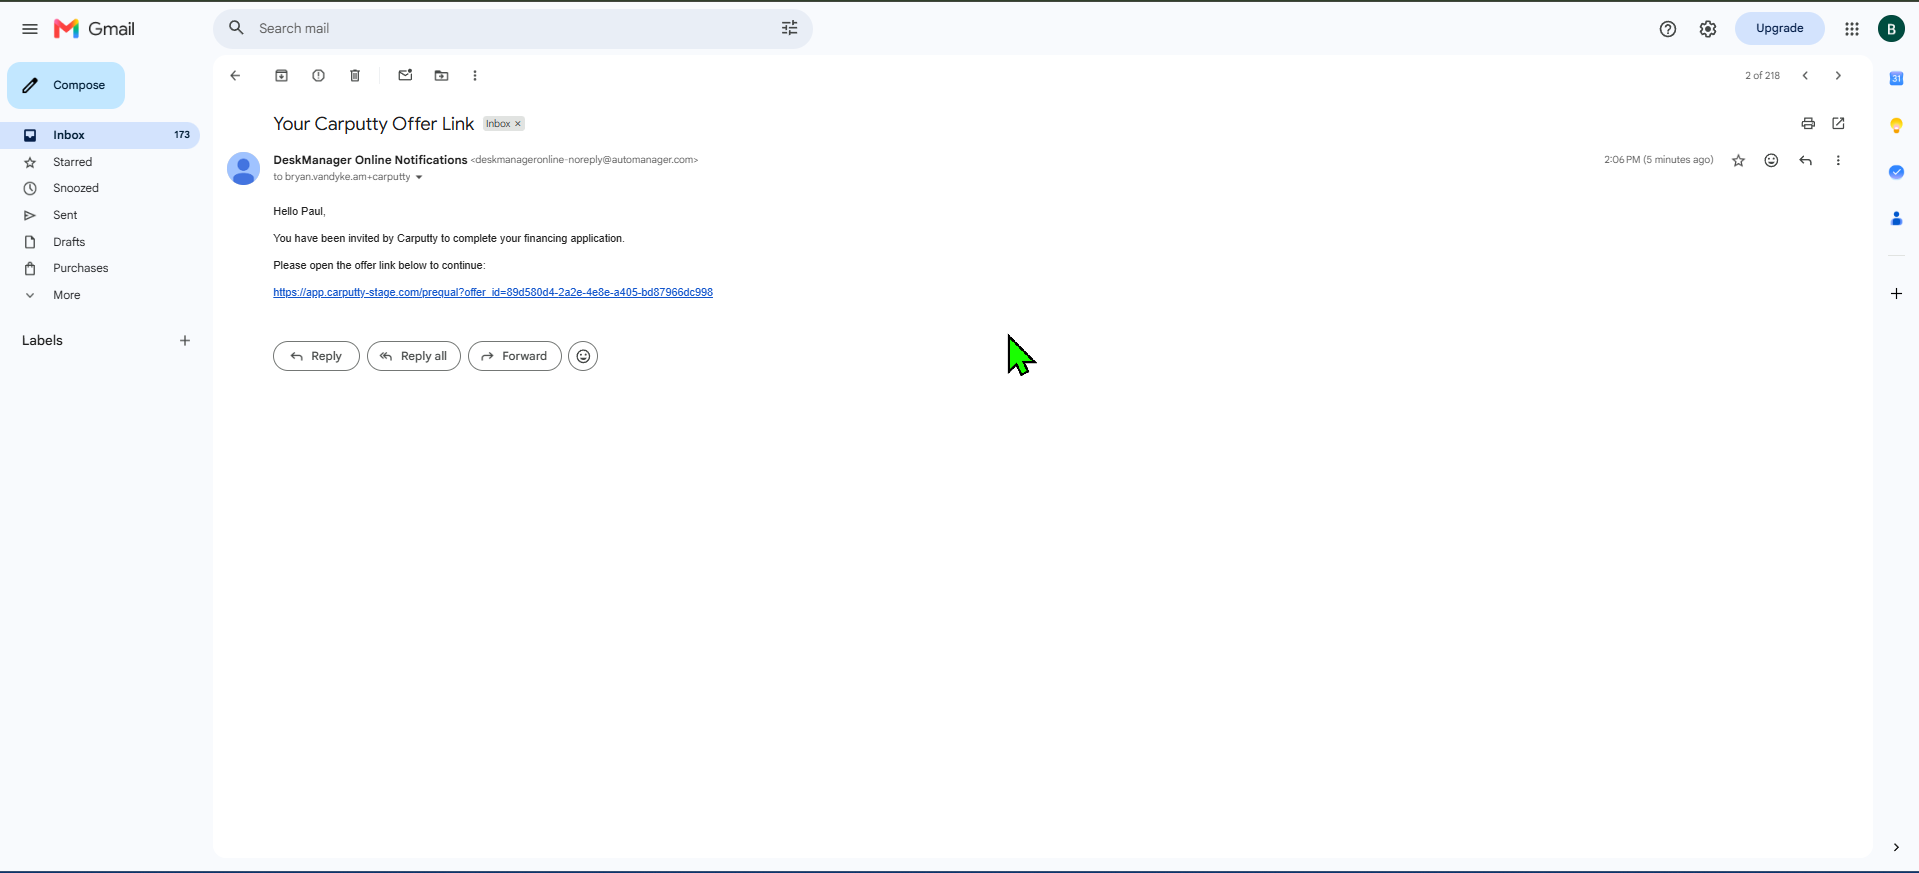1919x873 pixels.
Task: Open the Google Account avatar
Action: click(x=1891, y=29)
